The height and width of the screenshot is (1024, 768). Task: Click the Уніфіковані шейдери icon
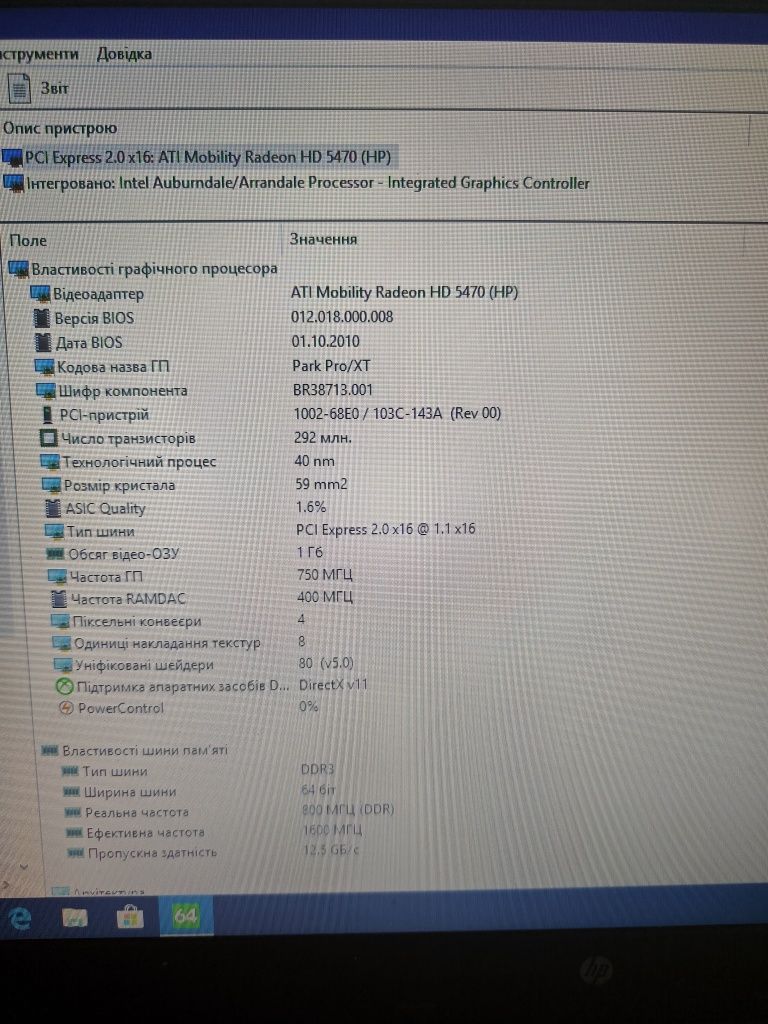(x=63, y=665)
